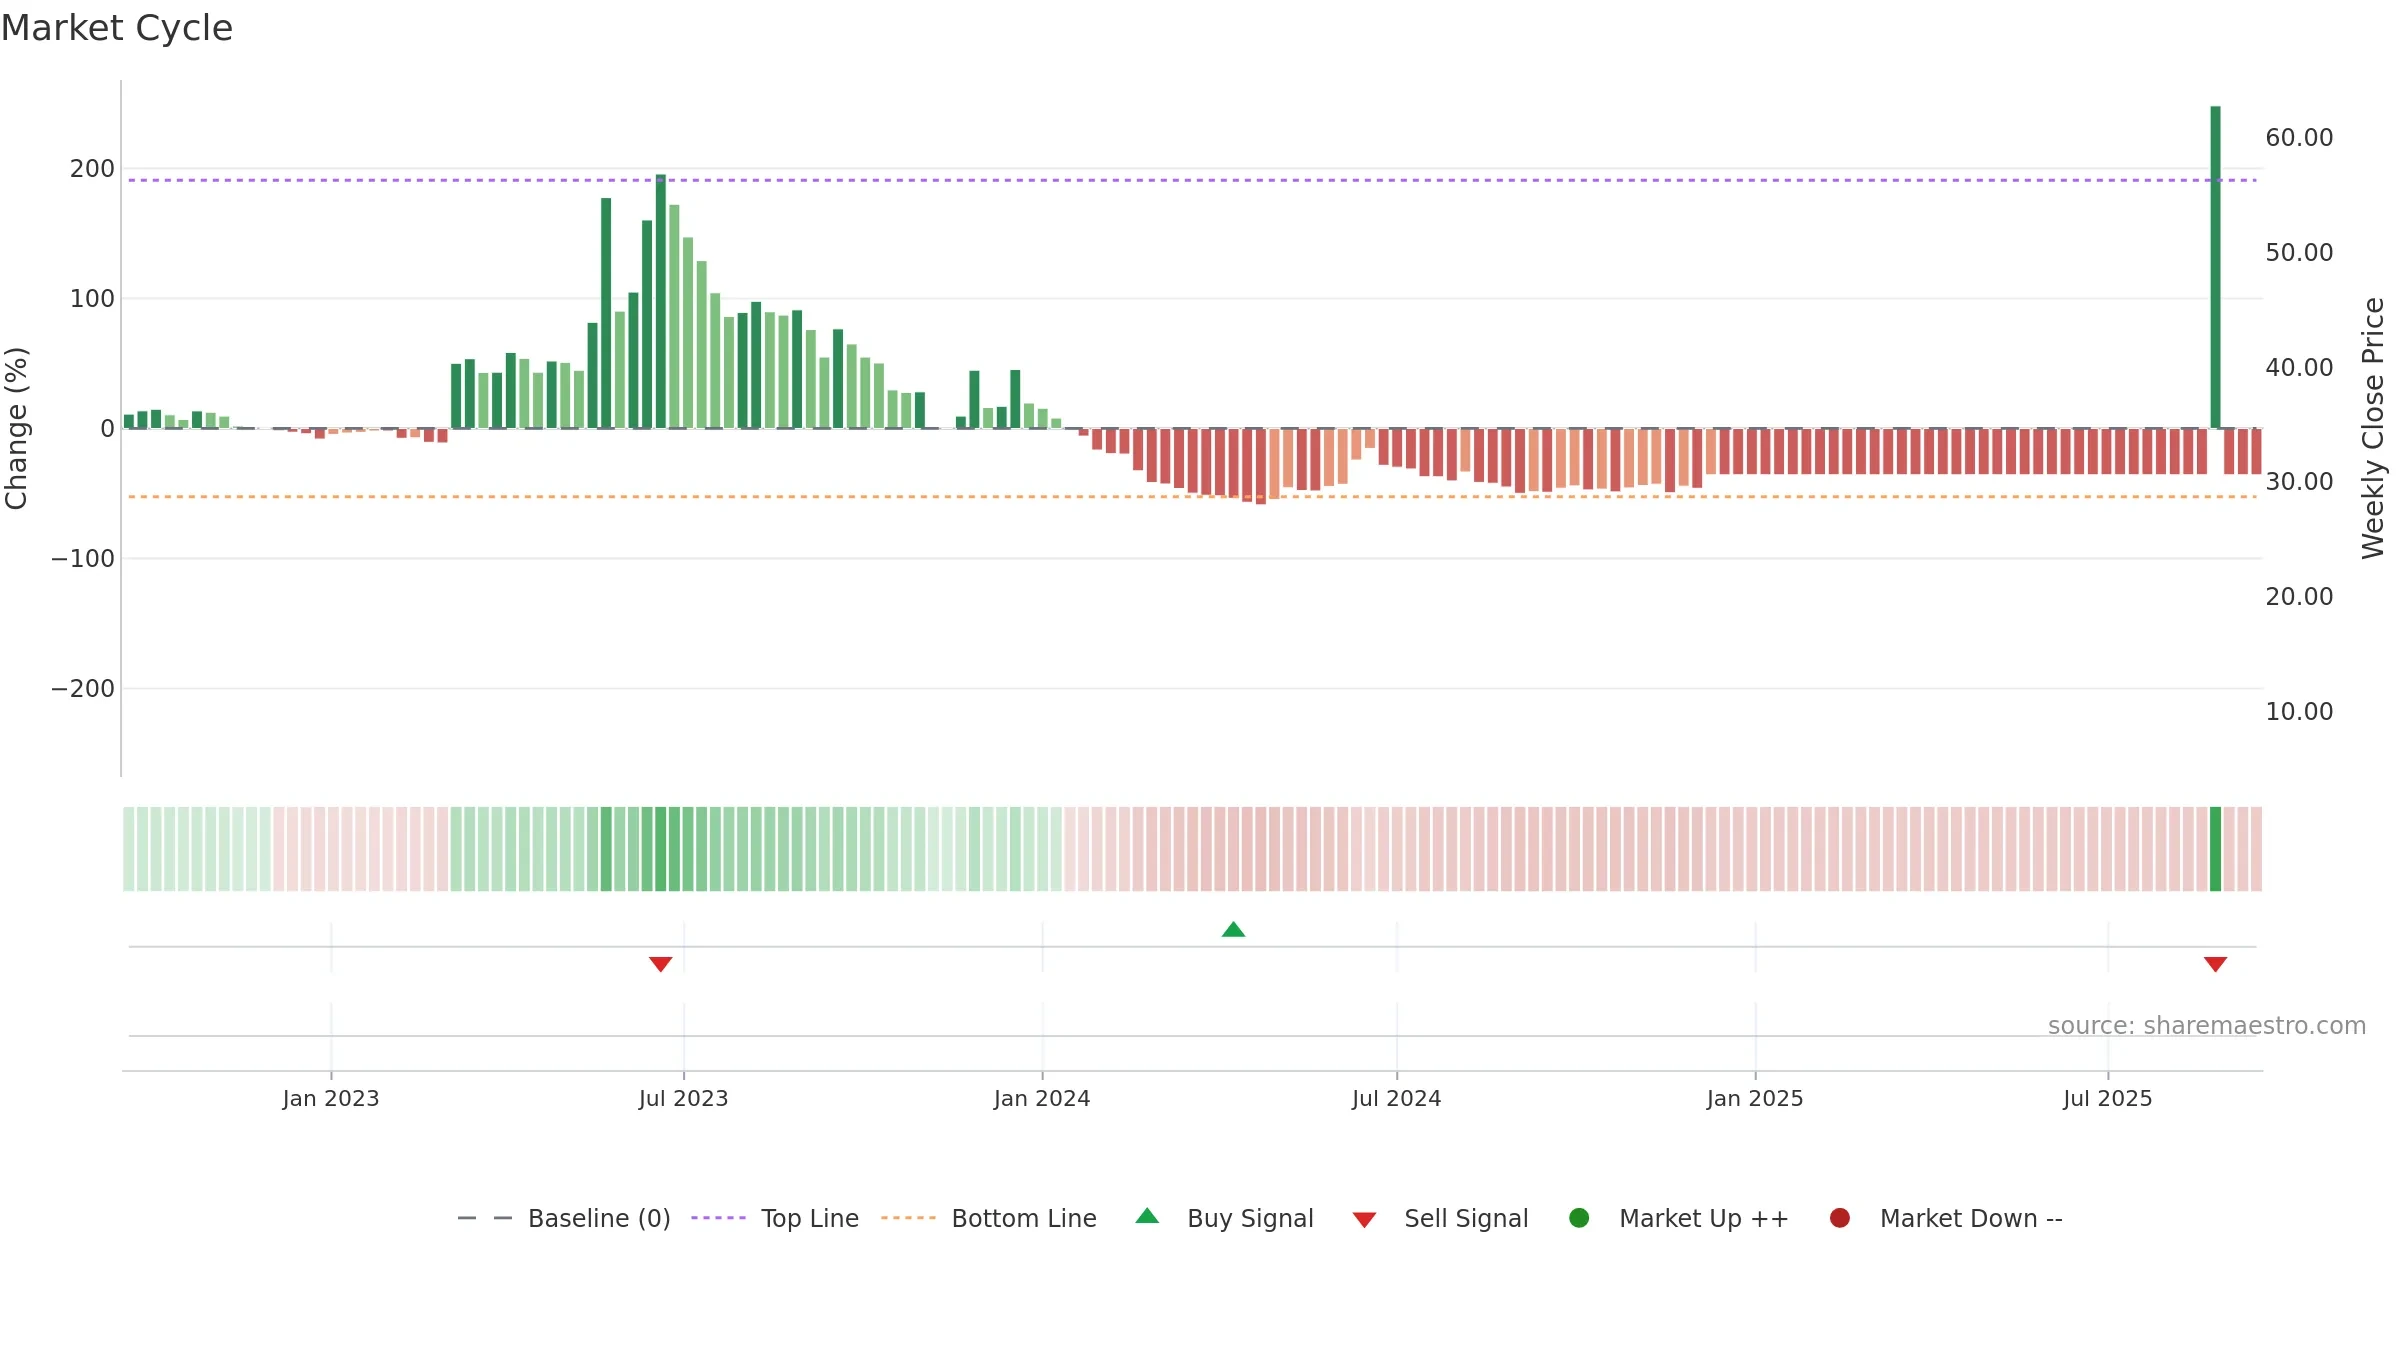Click the Jul 2023 axis label

tap(684, 1098)
